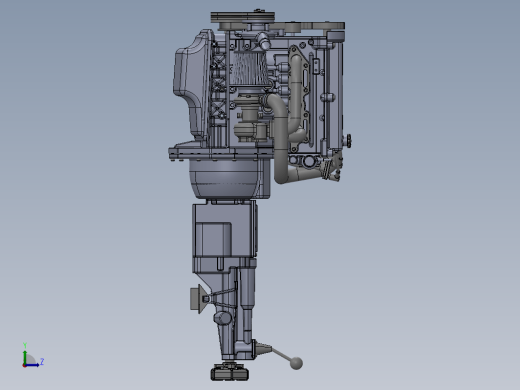
Task: Select the foot part at the very bottom
Action: click(x=230, y=372)
